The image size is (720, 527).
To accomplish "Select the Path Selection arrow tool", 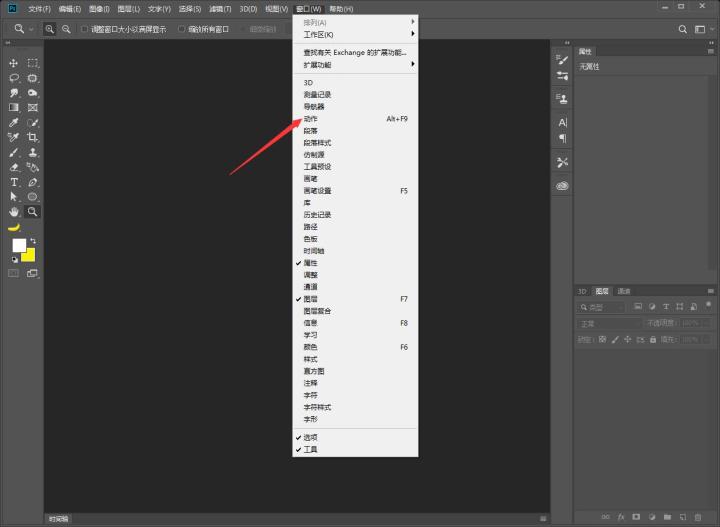I will (x=13, y=197).
